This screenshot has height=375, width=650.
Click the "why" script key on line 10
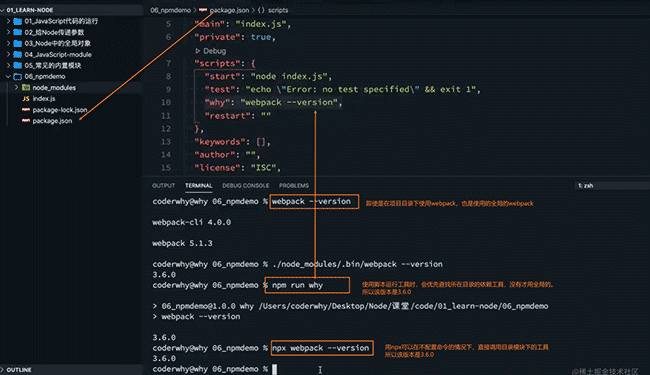pos(217,102)
